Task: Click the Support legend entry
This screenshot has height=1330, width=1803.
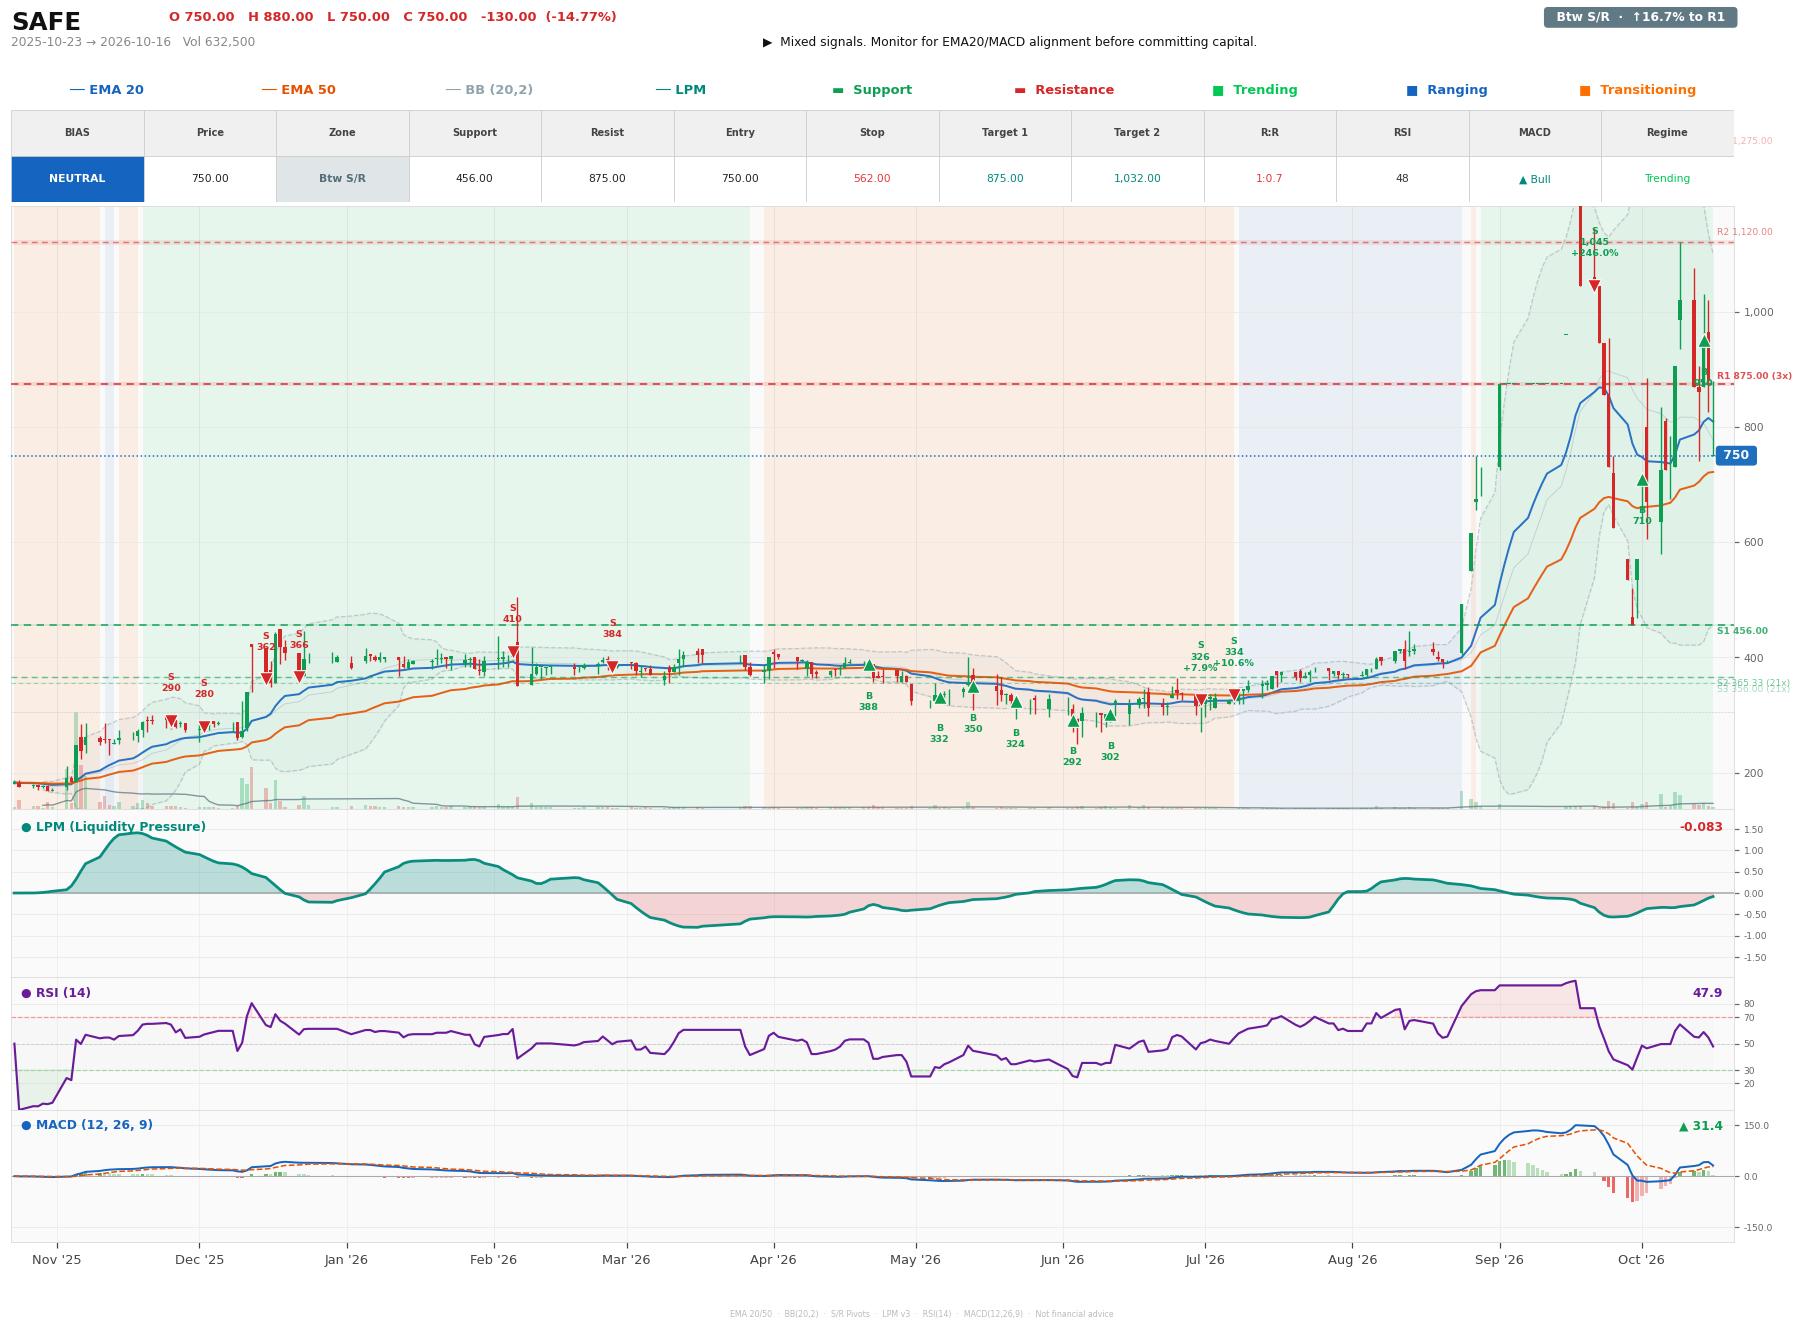Action: click(872, 90)
